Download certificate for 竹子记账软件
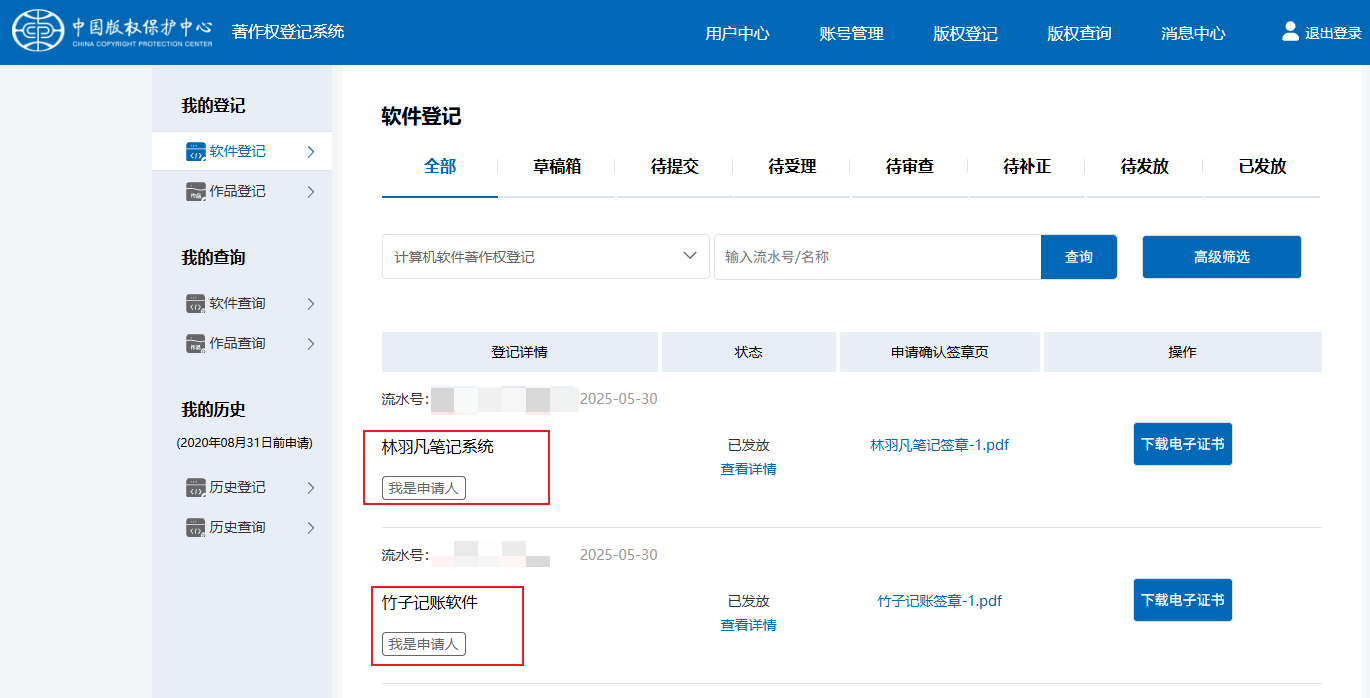 (x=1183, y=600)
